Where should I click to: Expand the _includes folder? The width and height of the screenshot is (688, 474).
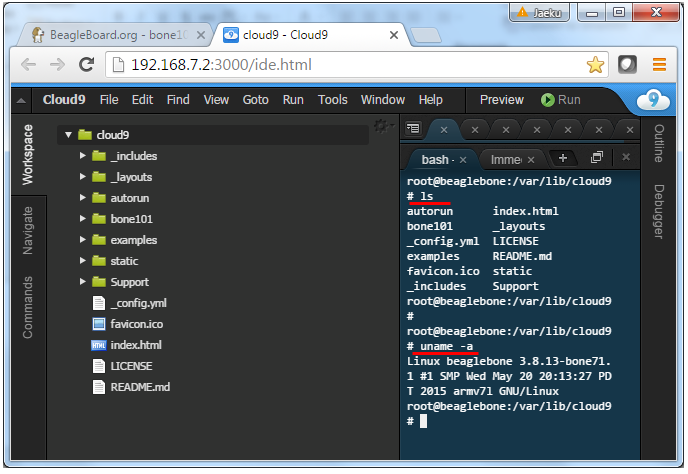(x=82, y=156)
